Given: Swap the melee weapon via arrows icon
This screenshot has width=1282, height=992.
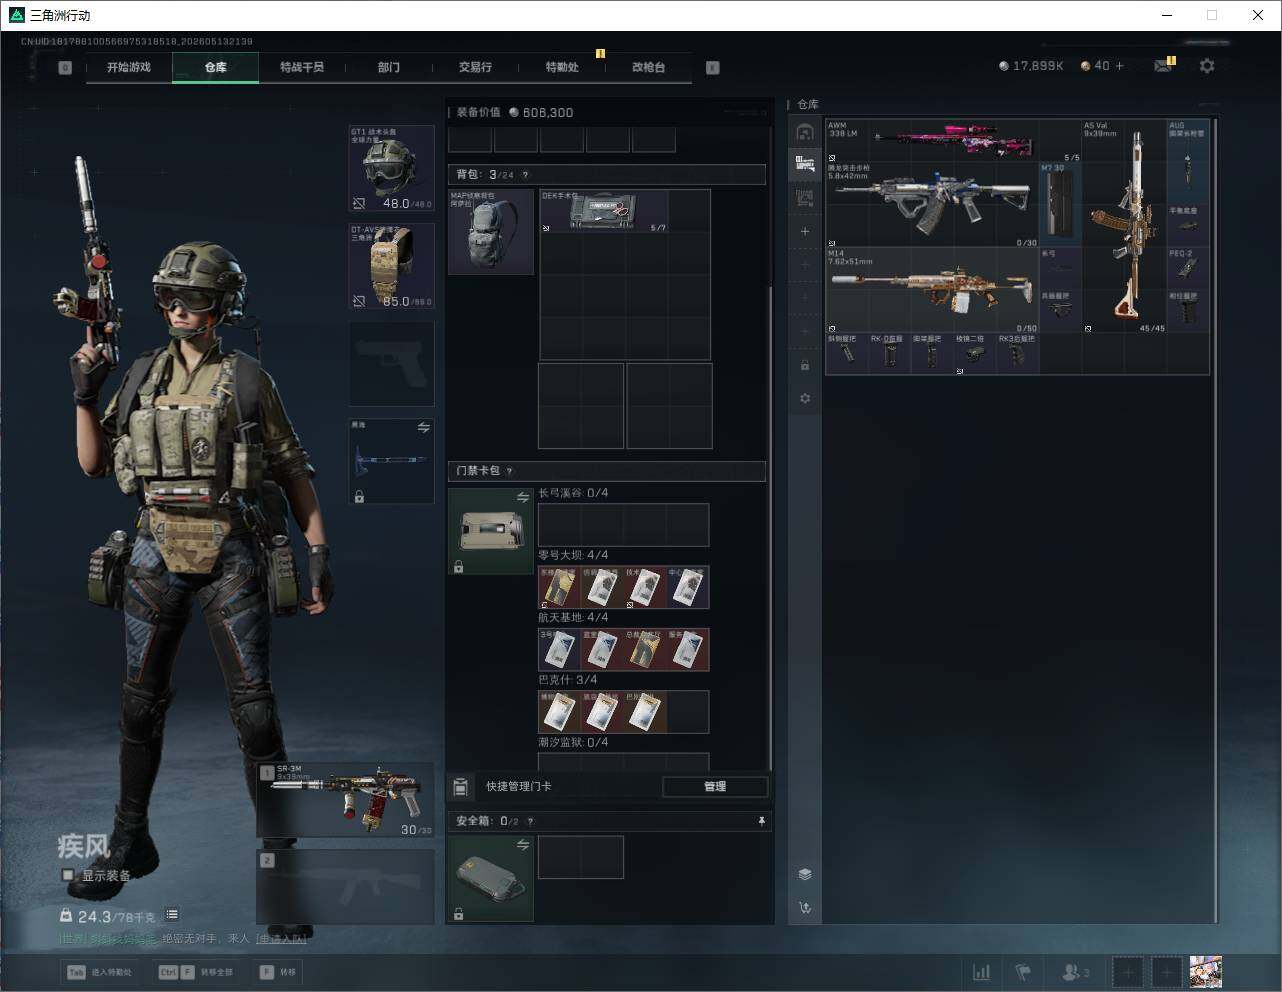Looking at the screenshot, I should (423, 428).
